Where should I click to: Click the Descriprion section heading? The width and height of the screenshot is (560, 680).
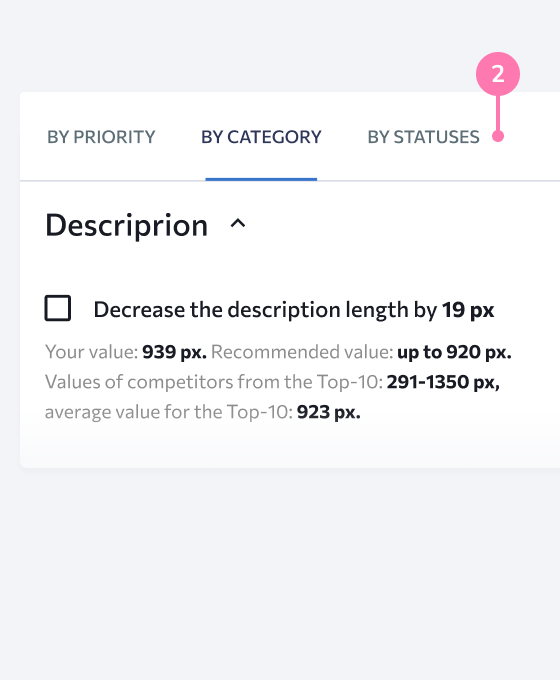tap(127, 226)
